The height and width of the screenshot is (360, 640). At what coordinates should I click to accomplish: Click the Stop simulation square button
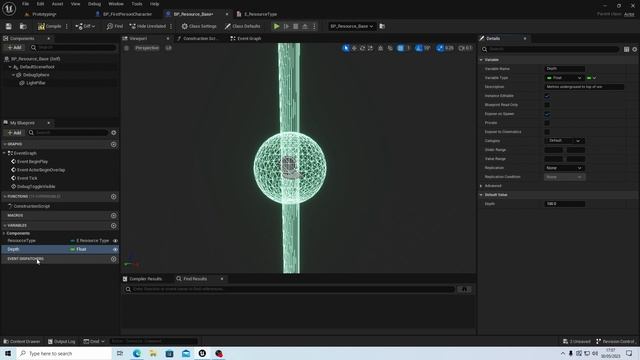pyautogui.click(x=296, y=26)
